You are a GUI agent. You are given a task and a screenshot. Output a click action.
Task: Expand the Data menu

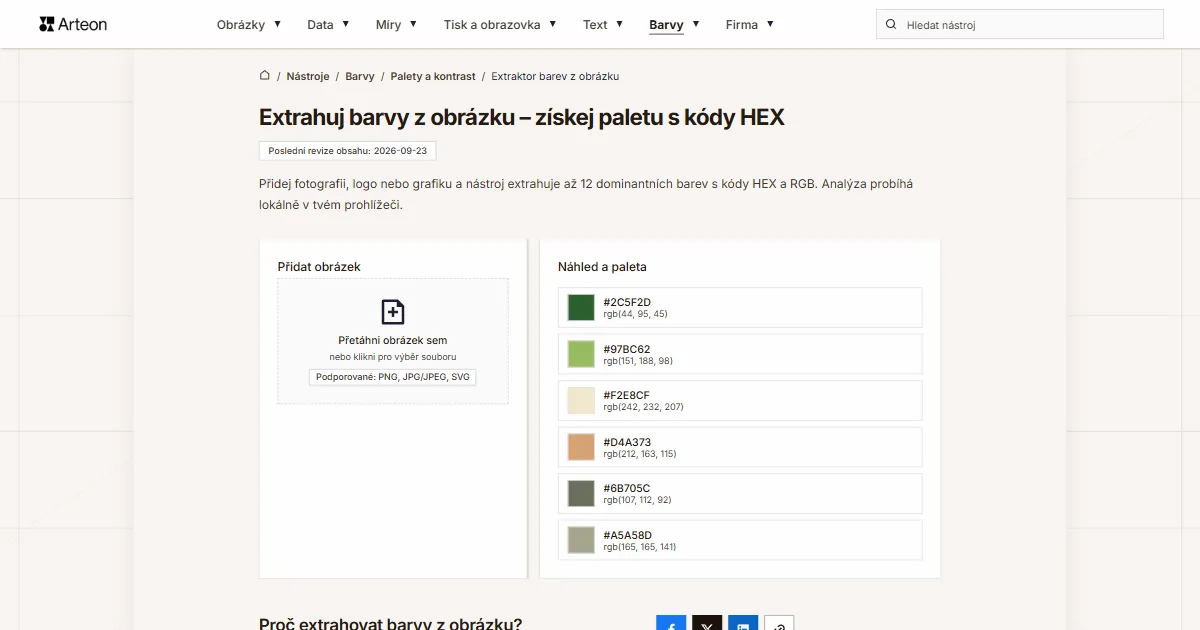(x=328, y=25)
